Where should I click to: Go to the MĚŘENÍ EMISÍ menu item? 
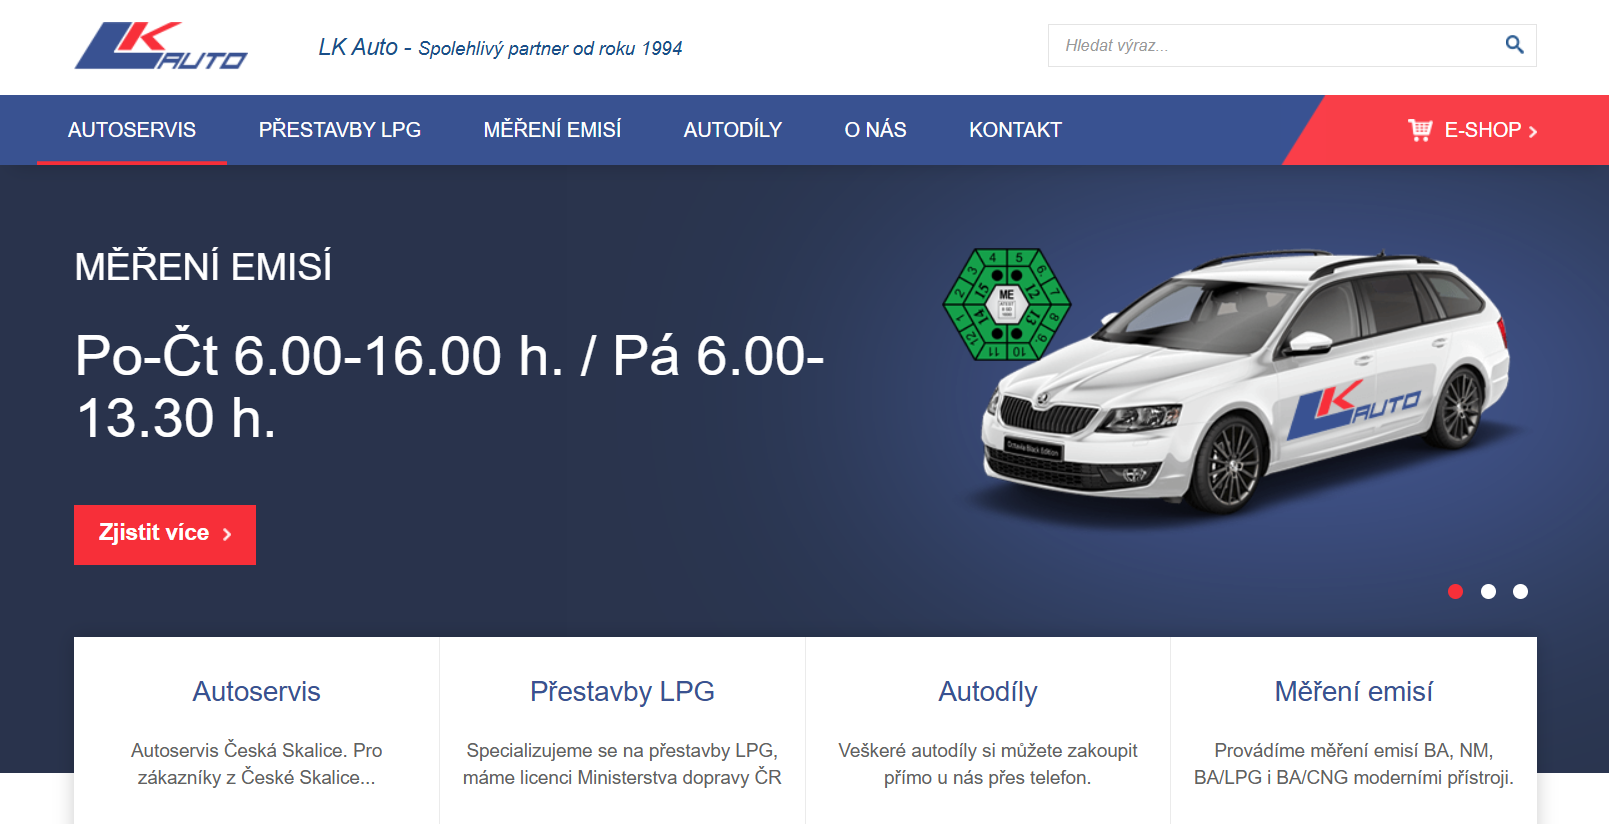tap(552, 130)
